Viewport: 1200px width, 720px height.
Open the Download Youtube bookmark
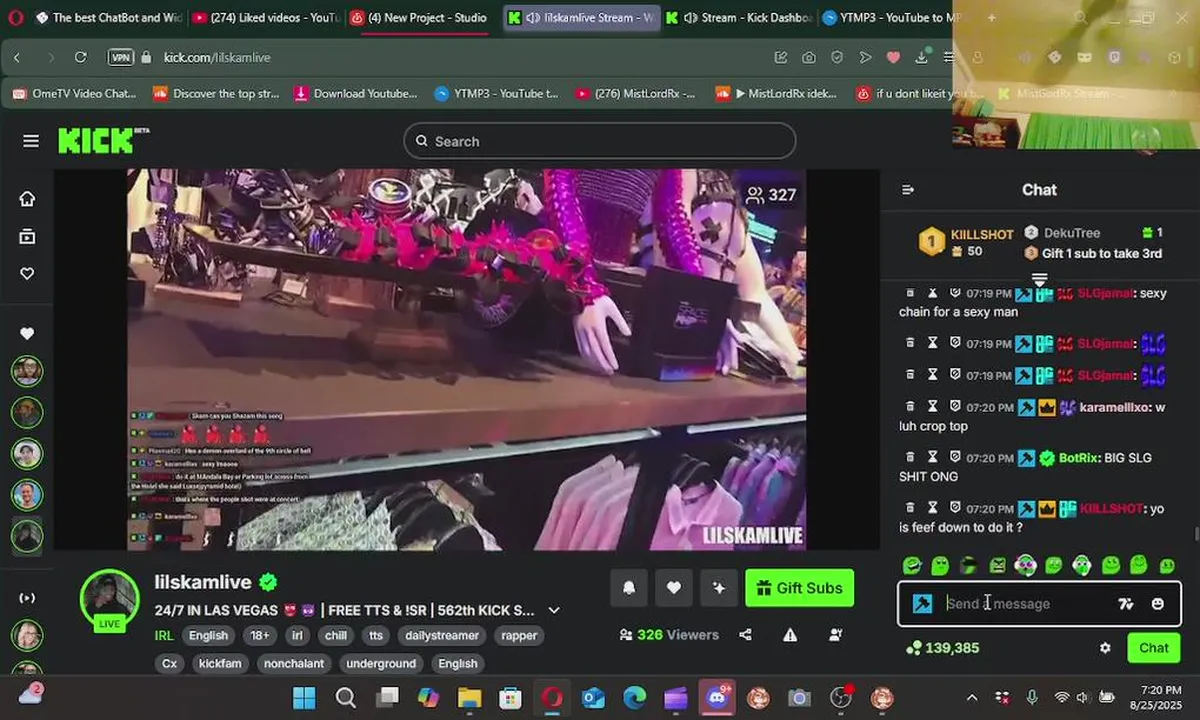tap(355, 93)
